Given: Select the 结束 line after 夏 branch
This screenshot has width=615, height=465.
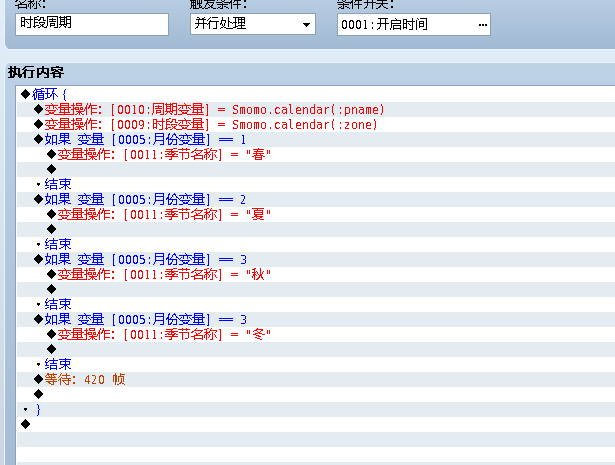Looking at the screenshot, I should click(x=316, y=244).
